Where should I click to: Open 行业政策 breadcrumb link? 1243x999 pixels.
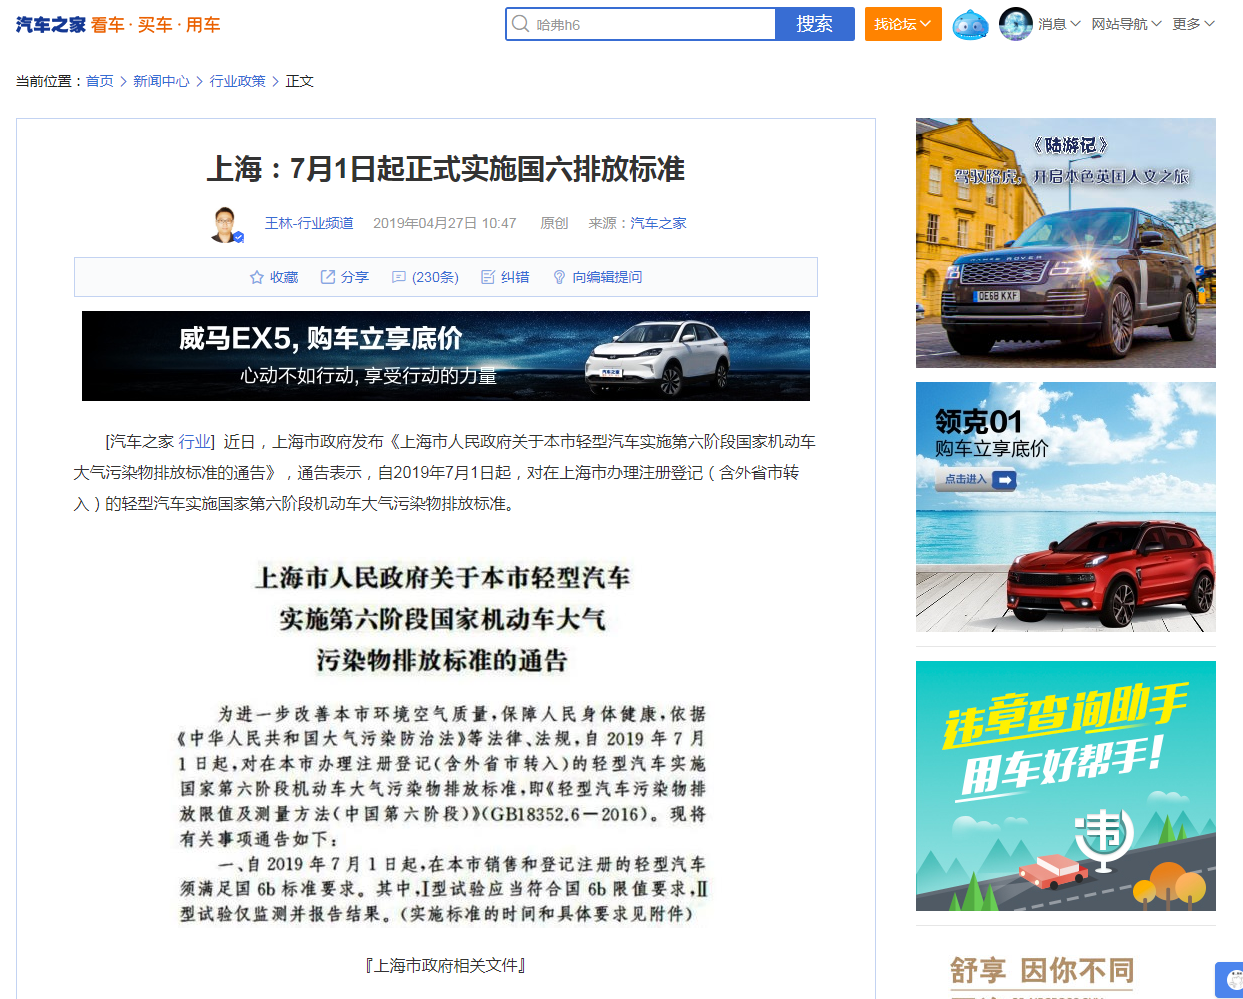238,81
